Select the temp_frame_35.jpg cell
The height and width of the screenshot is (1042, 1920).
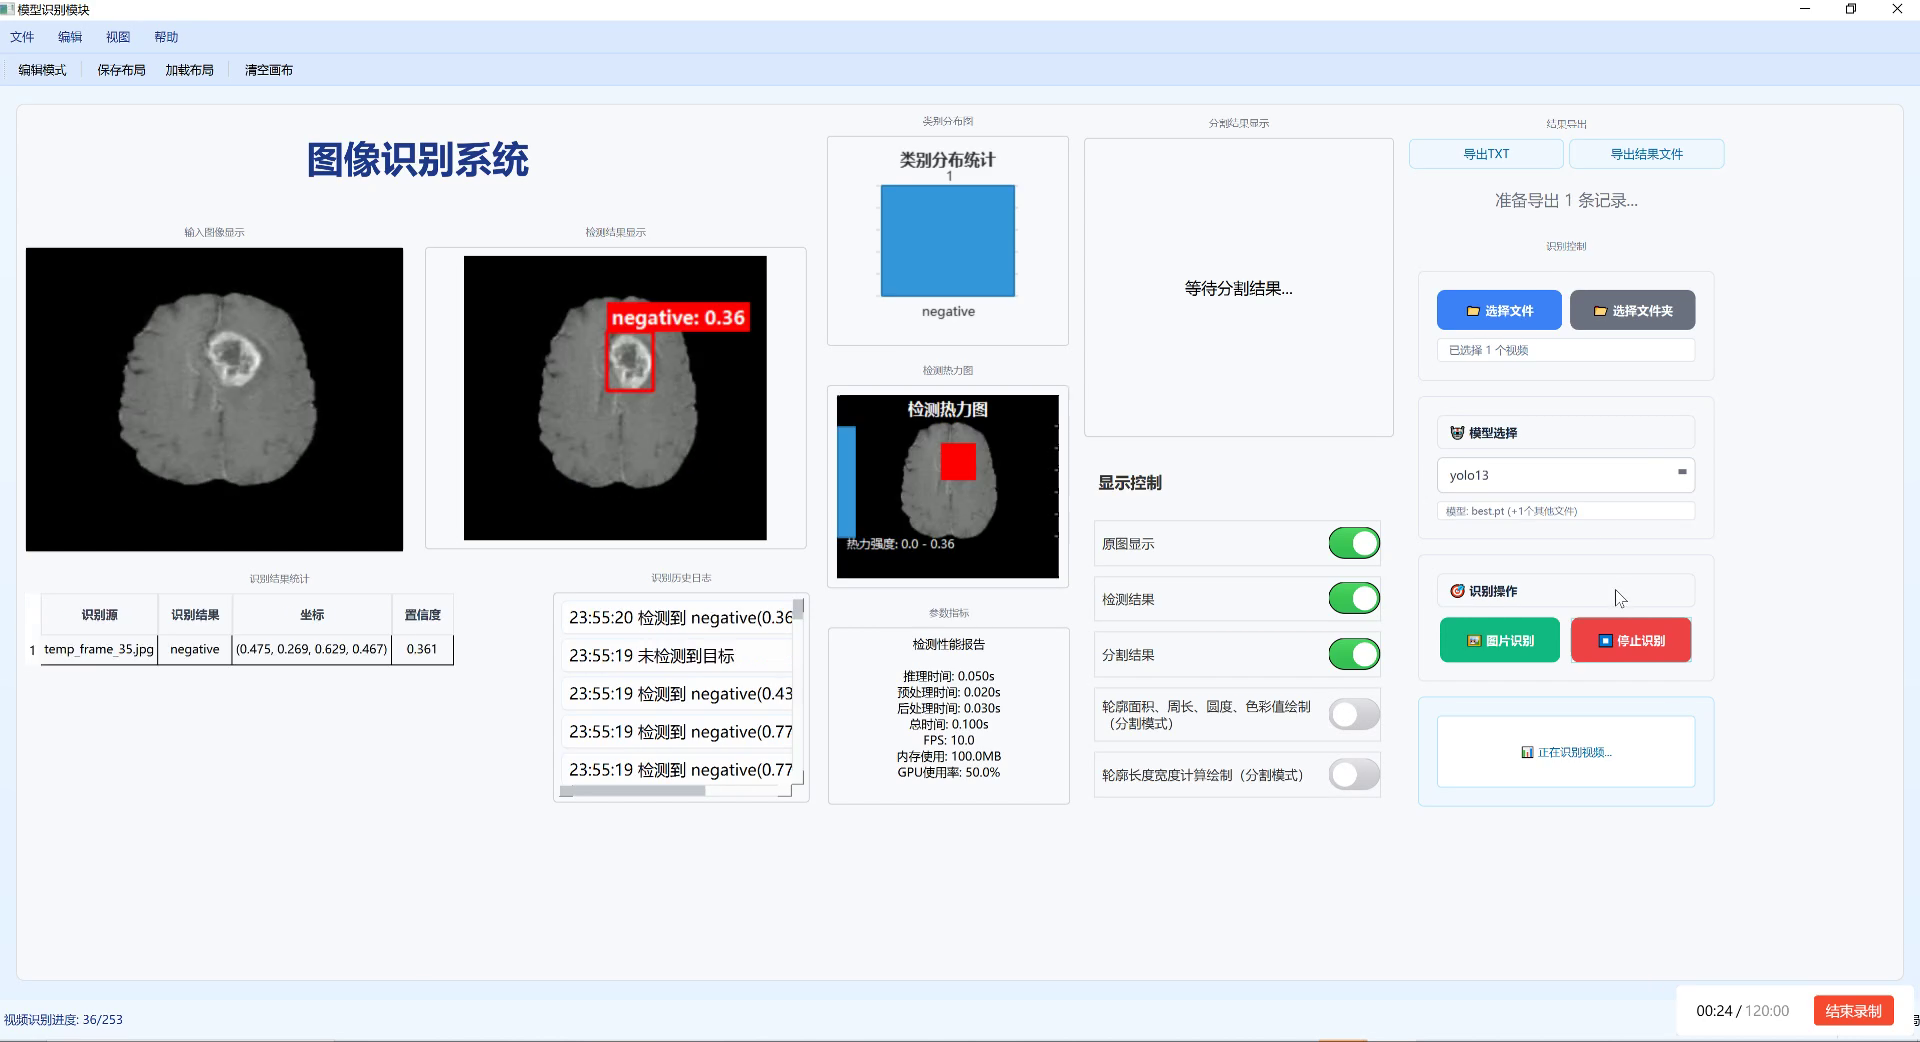(99, 649)
